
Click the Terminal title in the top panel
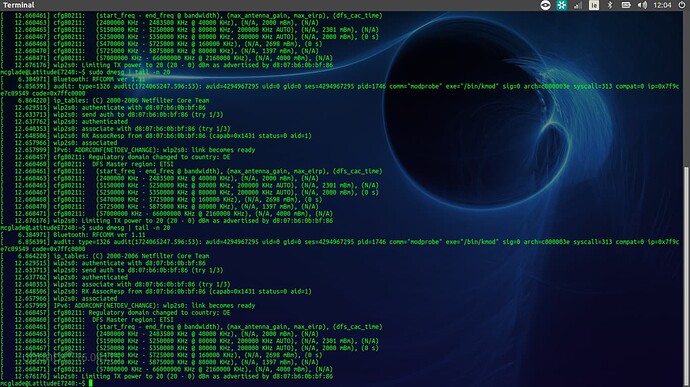pyautogui.click(x=18, y=5)
